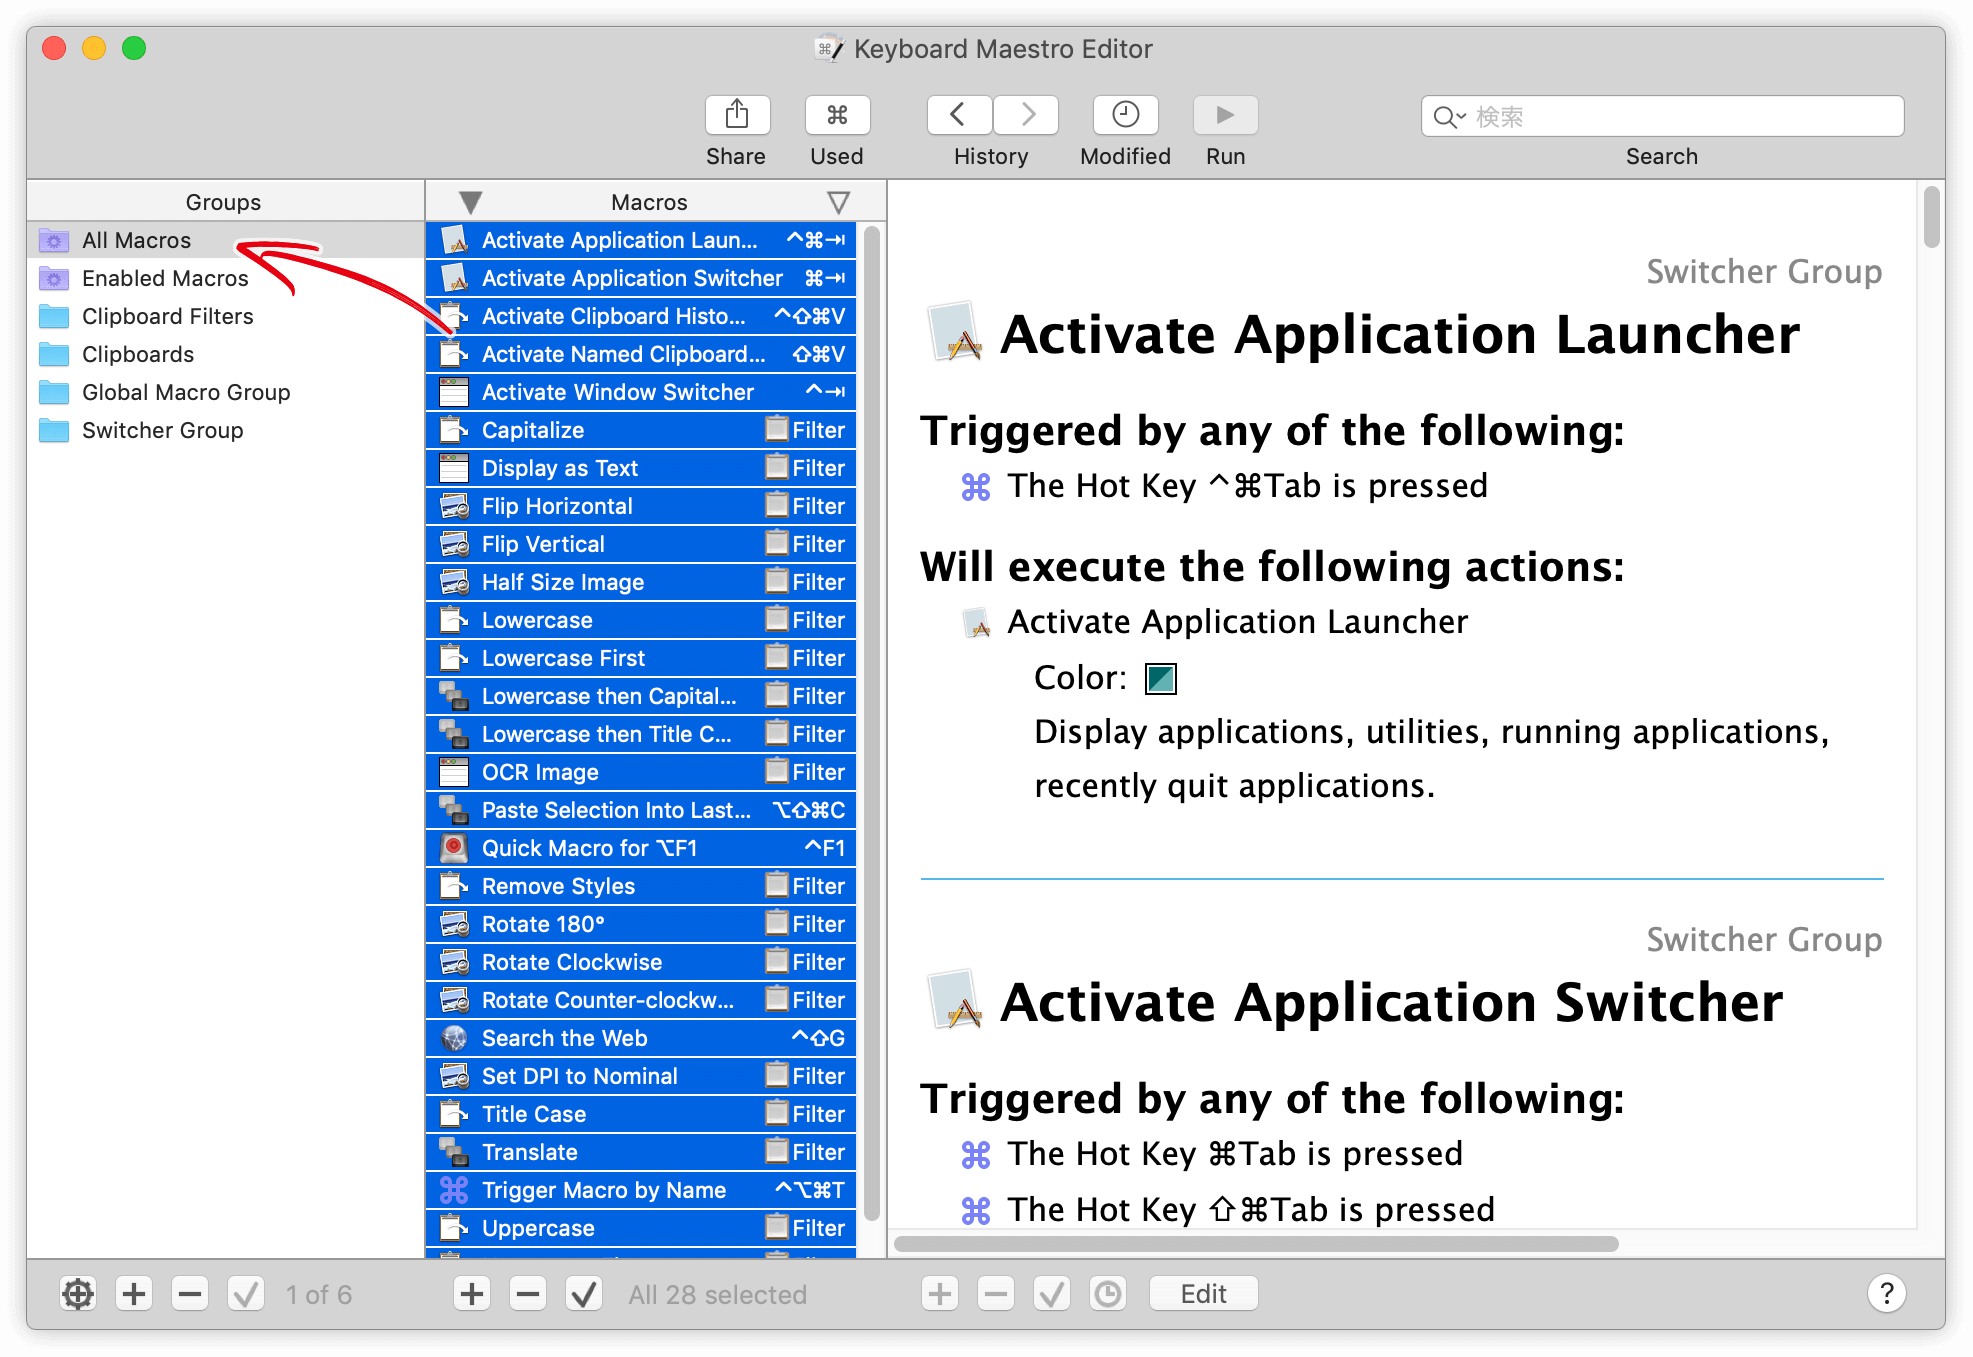Click Hot Key ⌃⌘Tab trigger line
Viewport: 1973px width, 1357px height.
point(1224,486)
